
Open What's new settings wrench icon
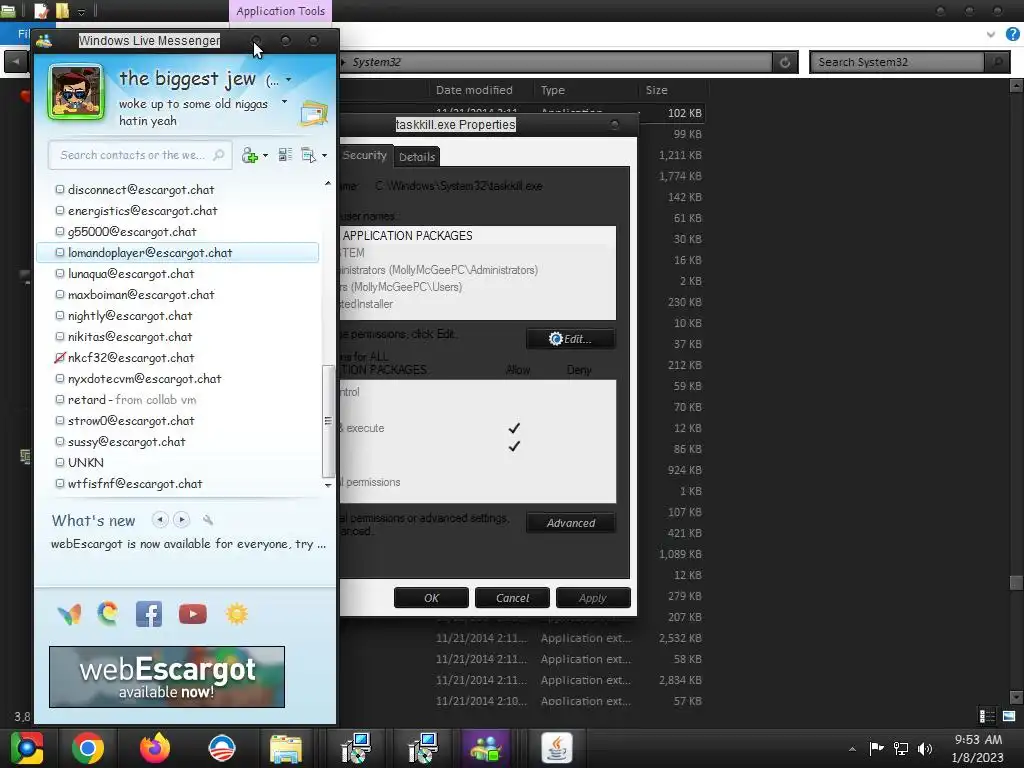coord(208,520)
